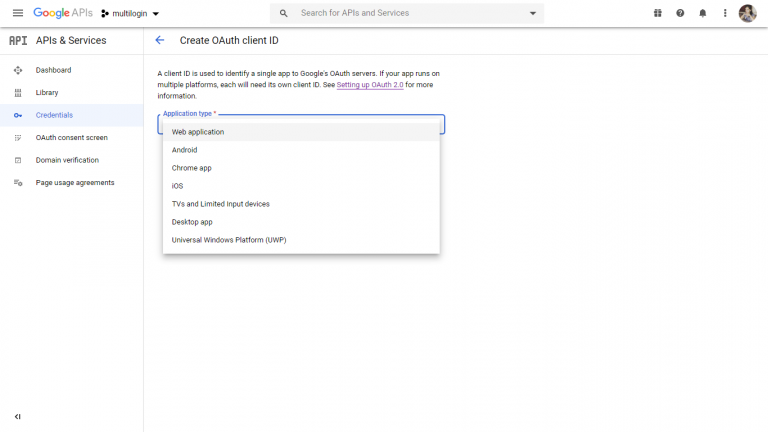This screenshot has width=768, height=432.
Task: Click the Google APIs logo
Action: click(63, 13)
